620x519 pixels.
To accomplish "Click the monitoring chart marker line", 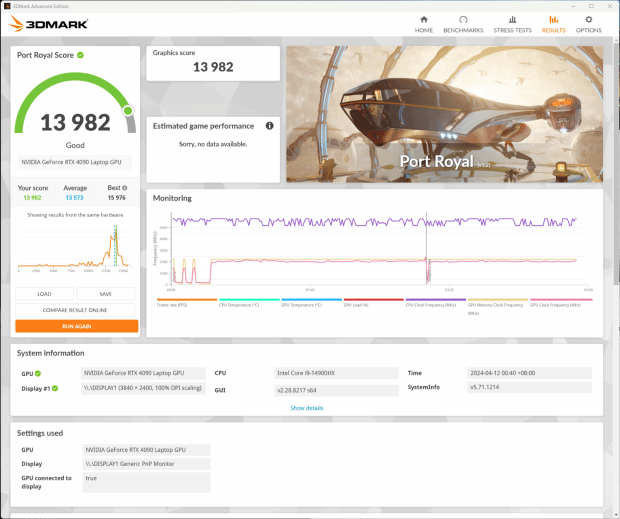I will 426,247.
